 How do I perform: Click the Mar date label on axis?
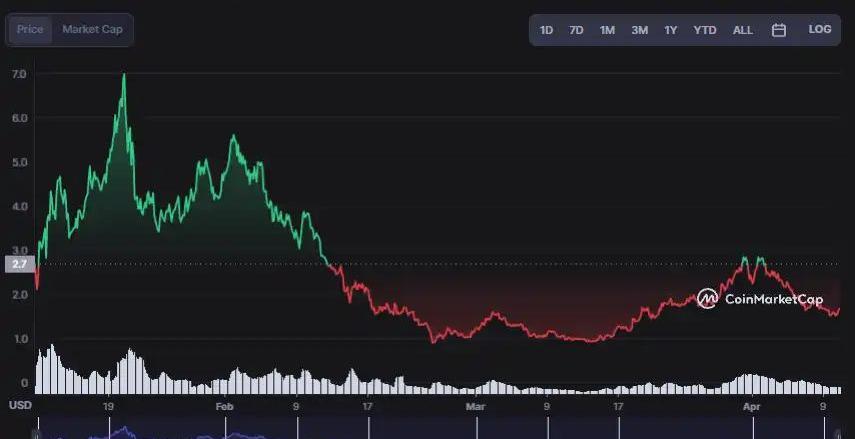click(x=475, y=407)
